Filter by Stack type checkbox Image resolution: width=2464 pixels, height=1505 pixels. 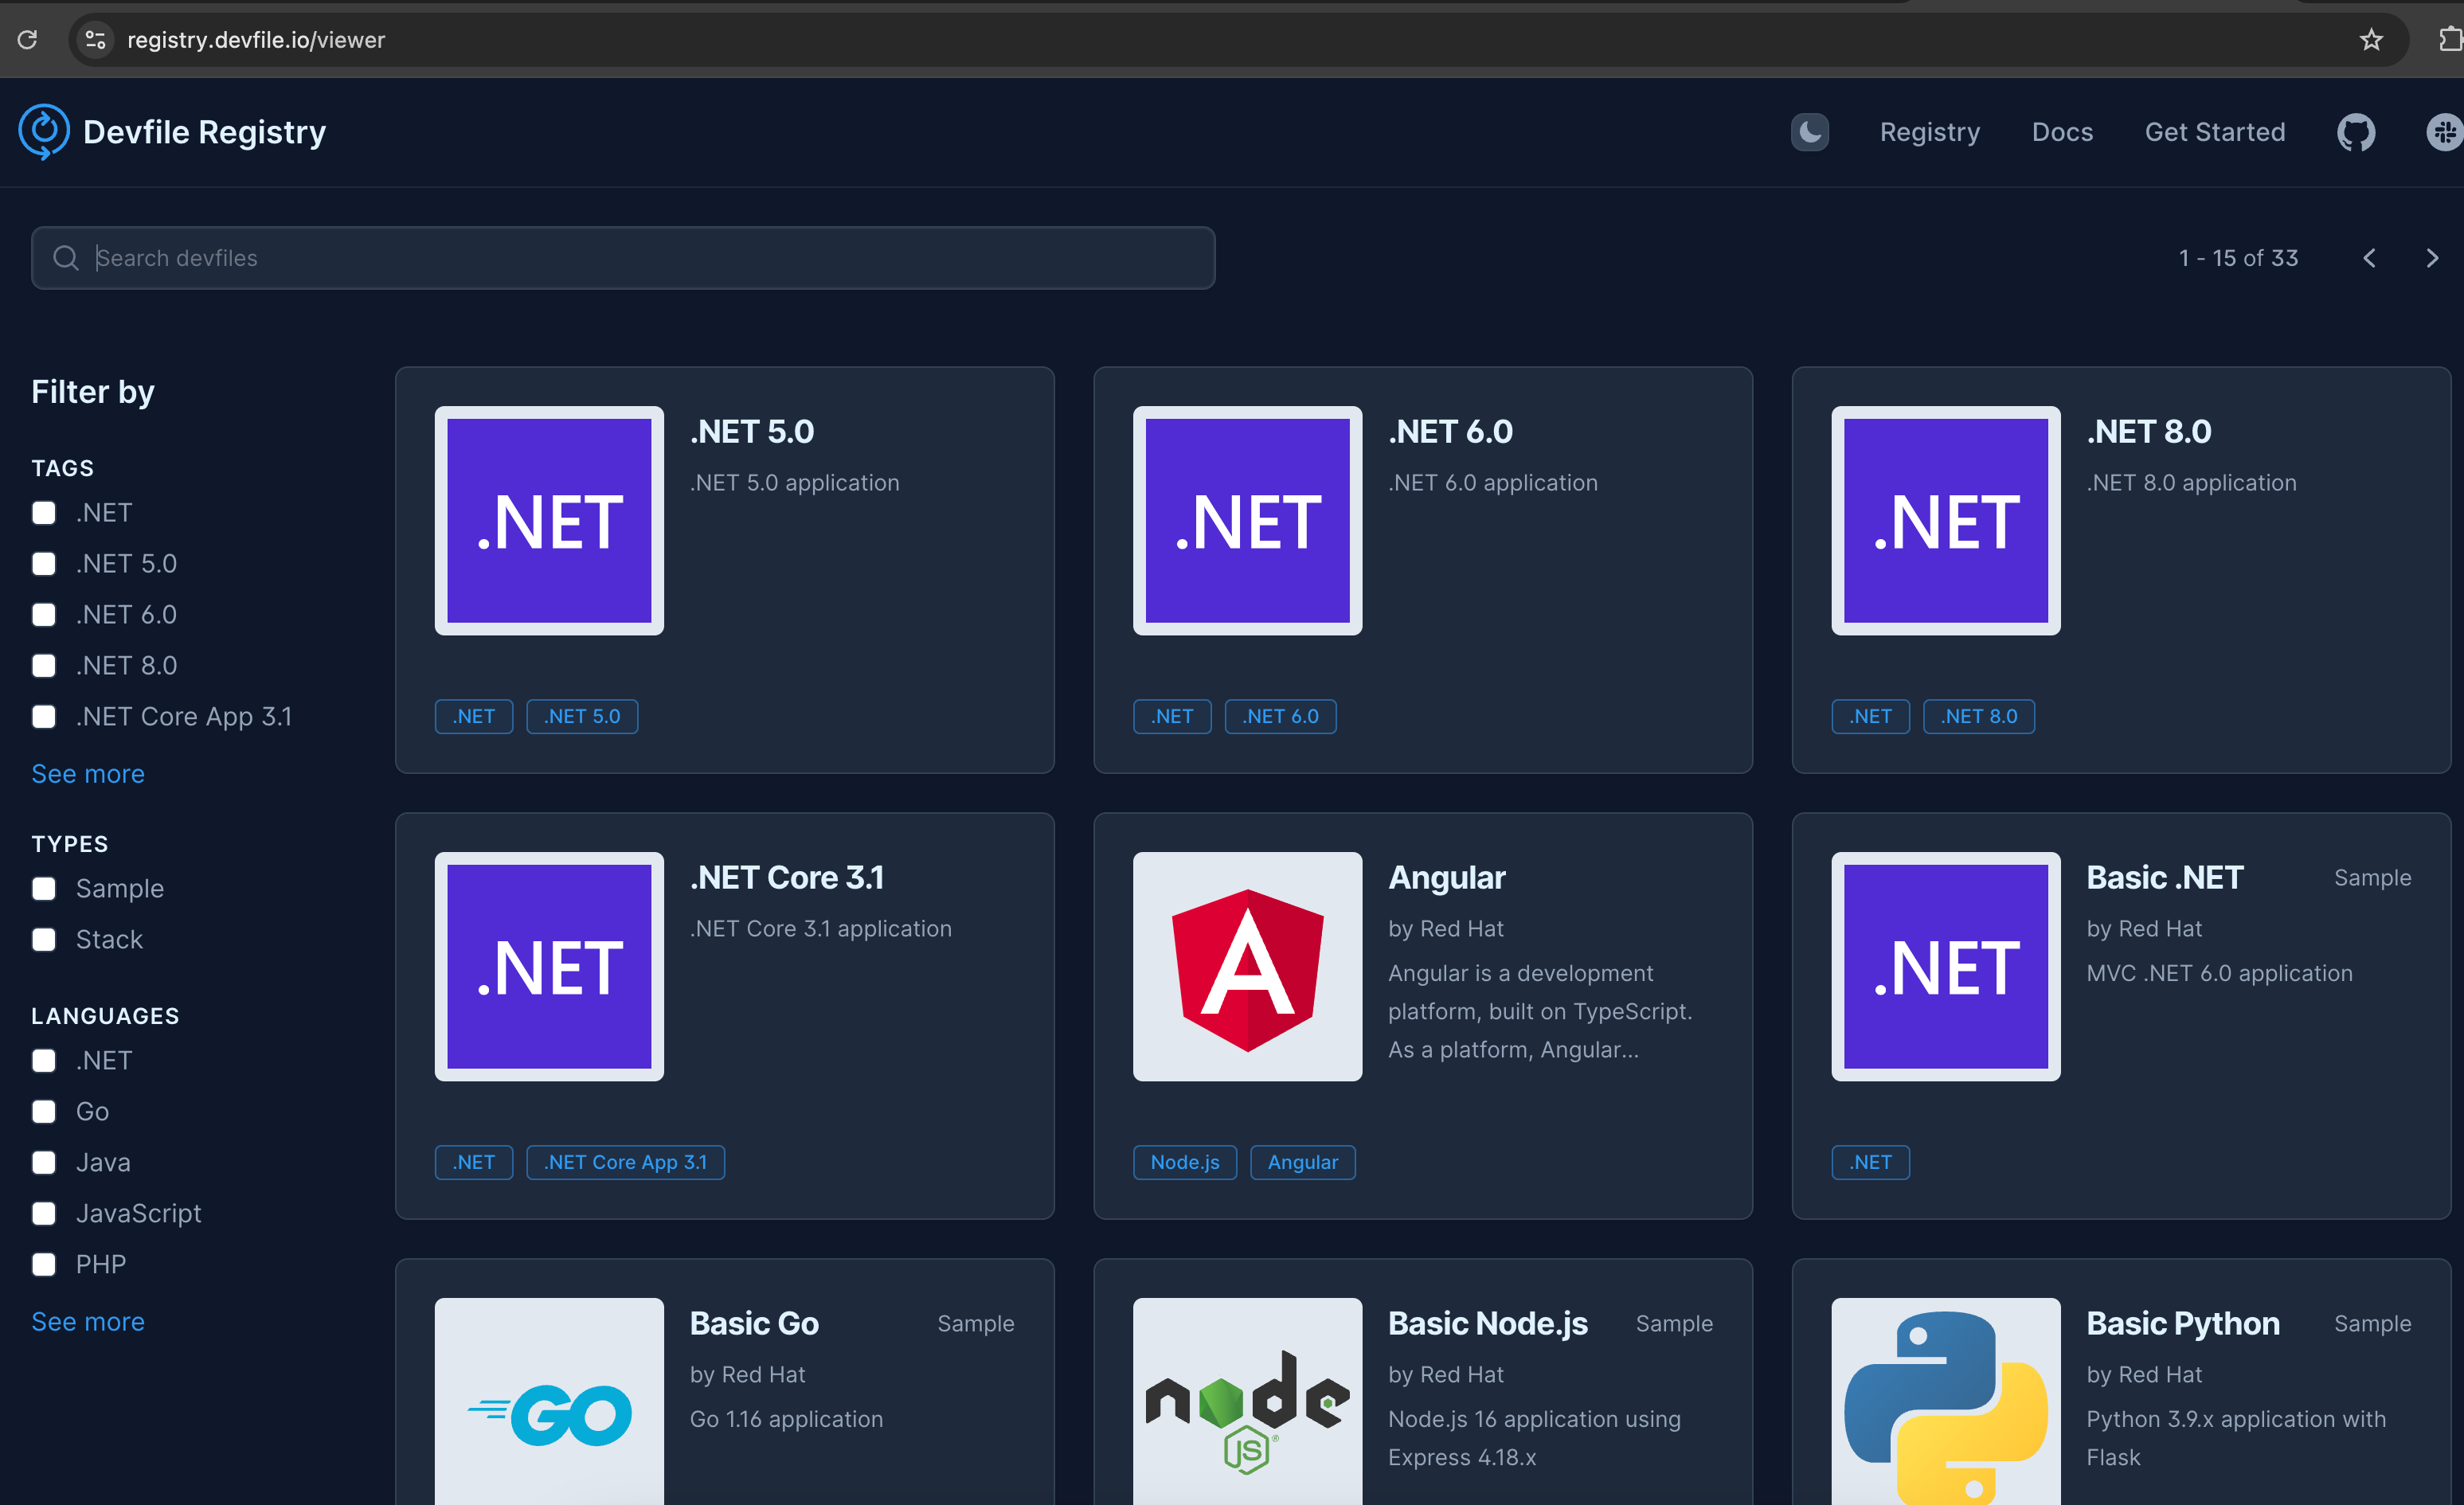coord(44,940)
